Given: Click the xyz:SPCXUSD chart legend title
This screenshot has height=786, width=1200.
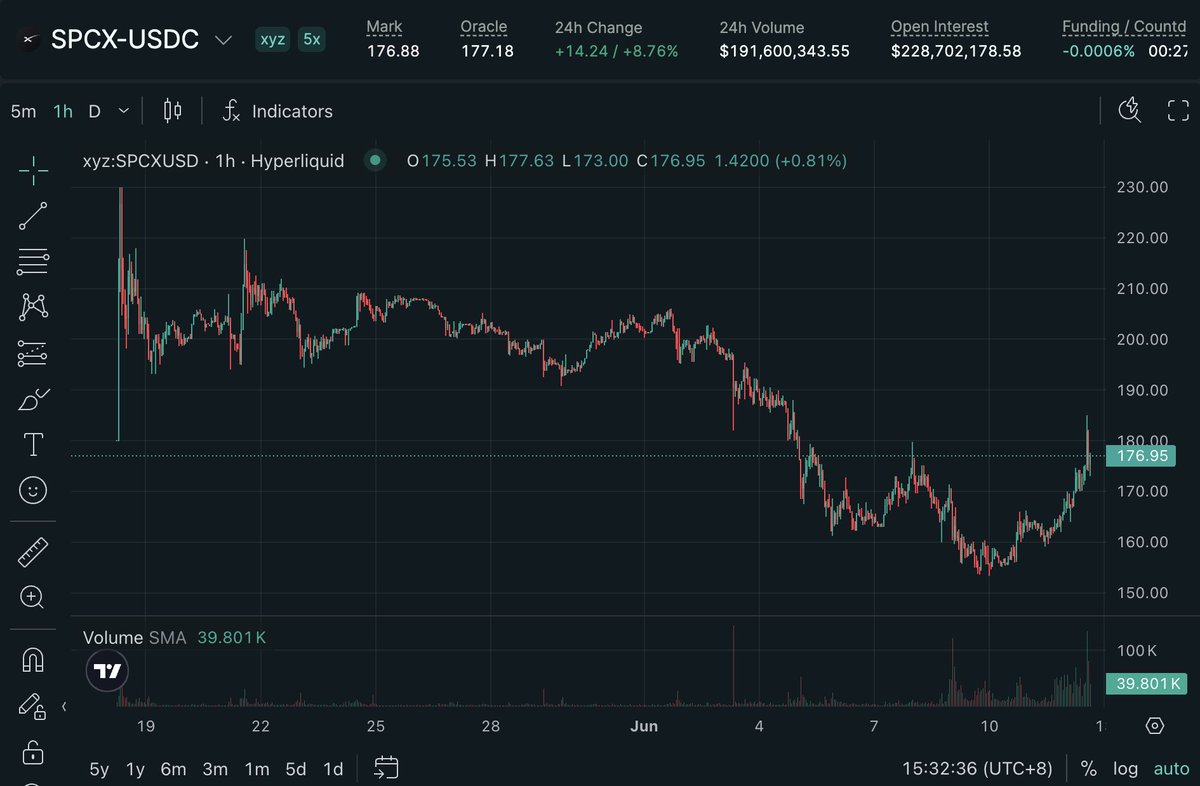Looking at the screenshot, I should click(214, 160).
